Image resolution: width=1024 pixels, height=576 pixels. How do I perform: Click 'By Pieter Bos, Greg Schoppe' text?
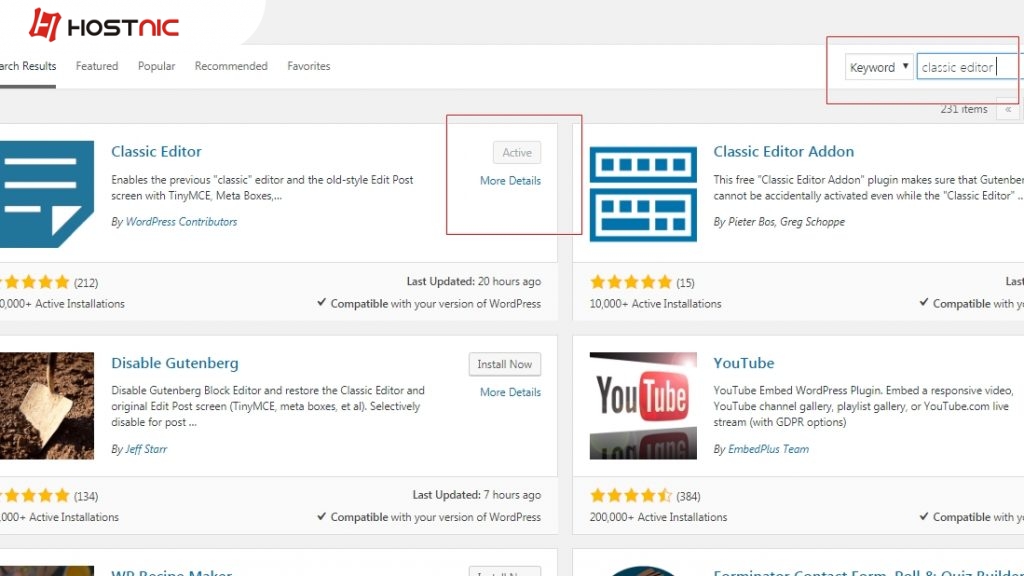click(778, 222)
